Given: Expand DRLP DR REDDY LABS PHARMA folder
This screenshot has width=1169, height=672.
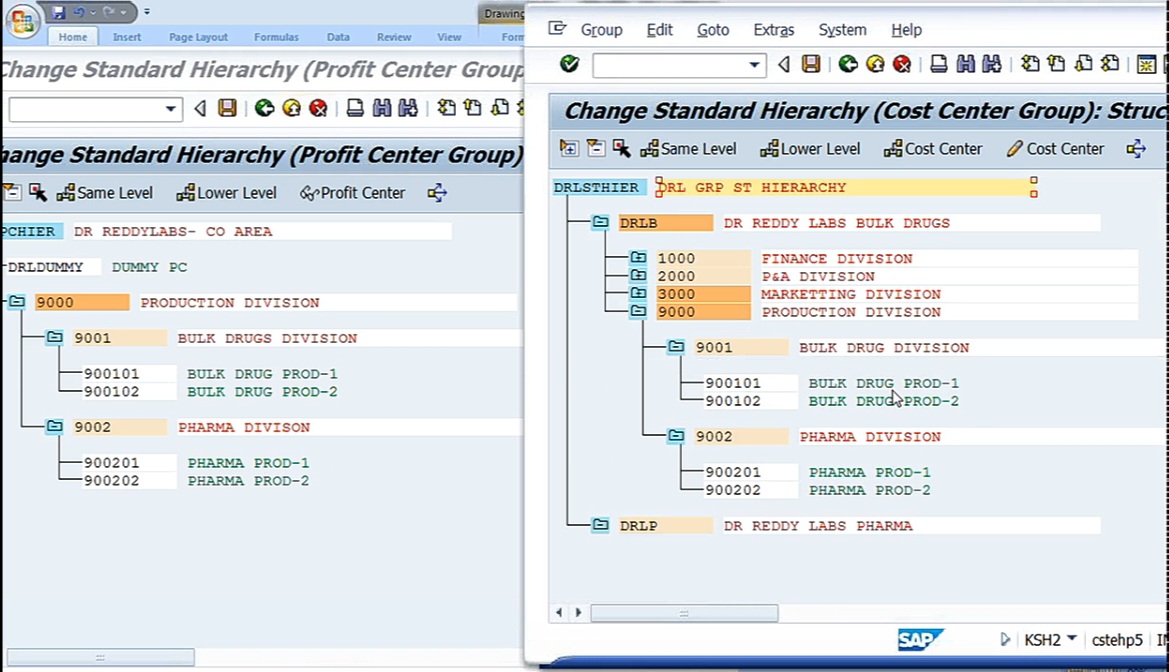Looking at the screenshot, I should (600, 525).
